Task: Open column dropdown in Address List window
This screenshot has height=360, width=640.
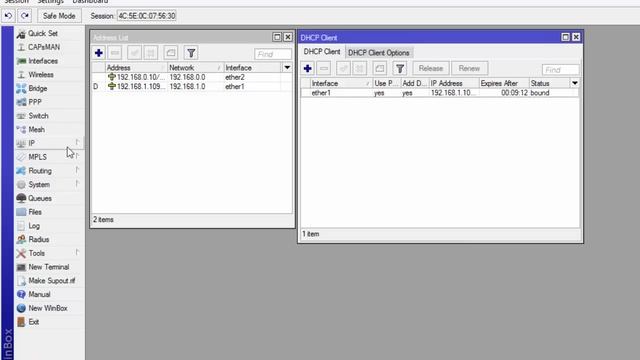Action: click(287, 68)
